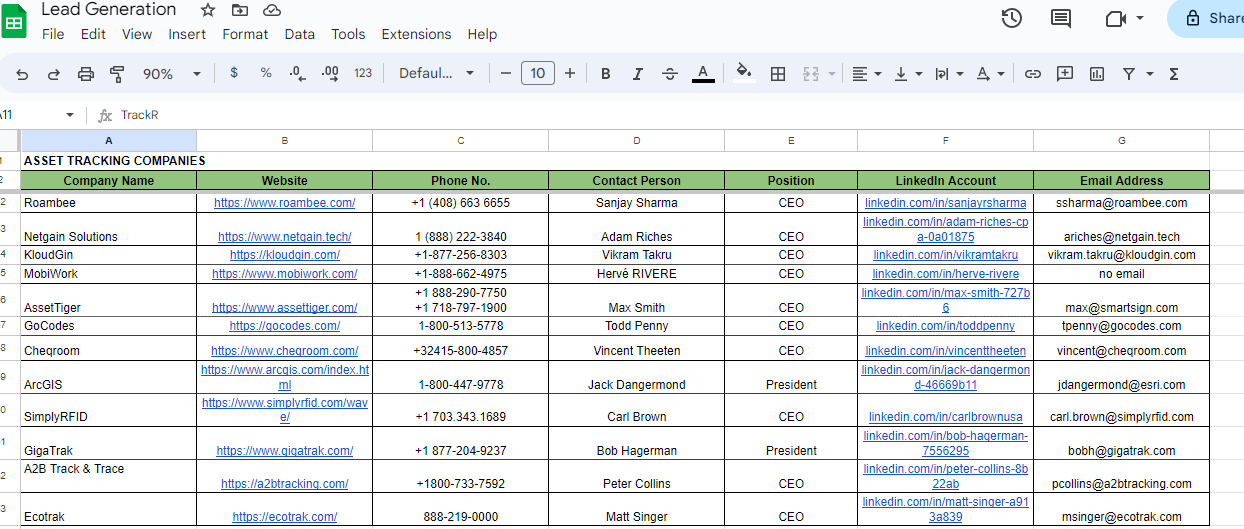Insert chart icon in toolbar
The image size is (1244, 529).
tap(1097, 73)
